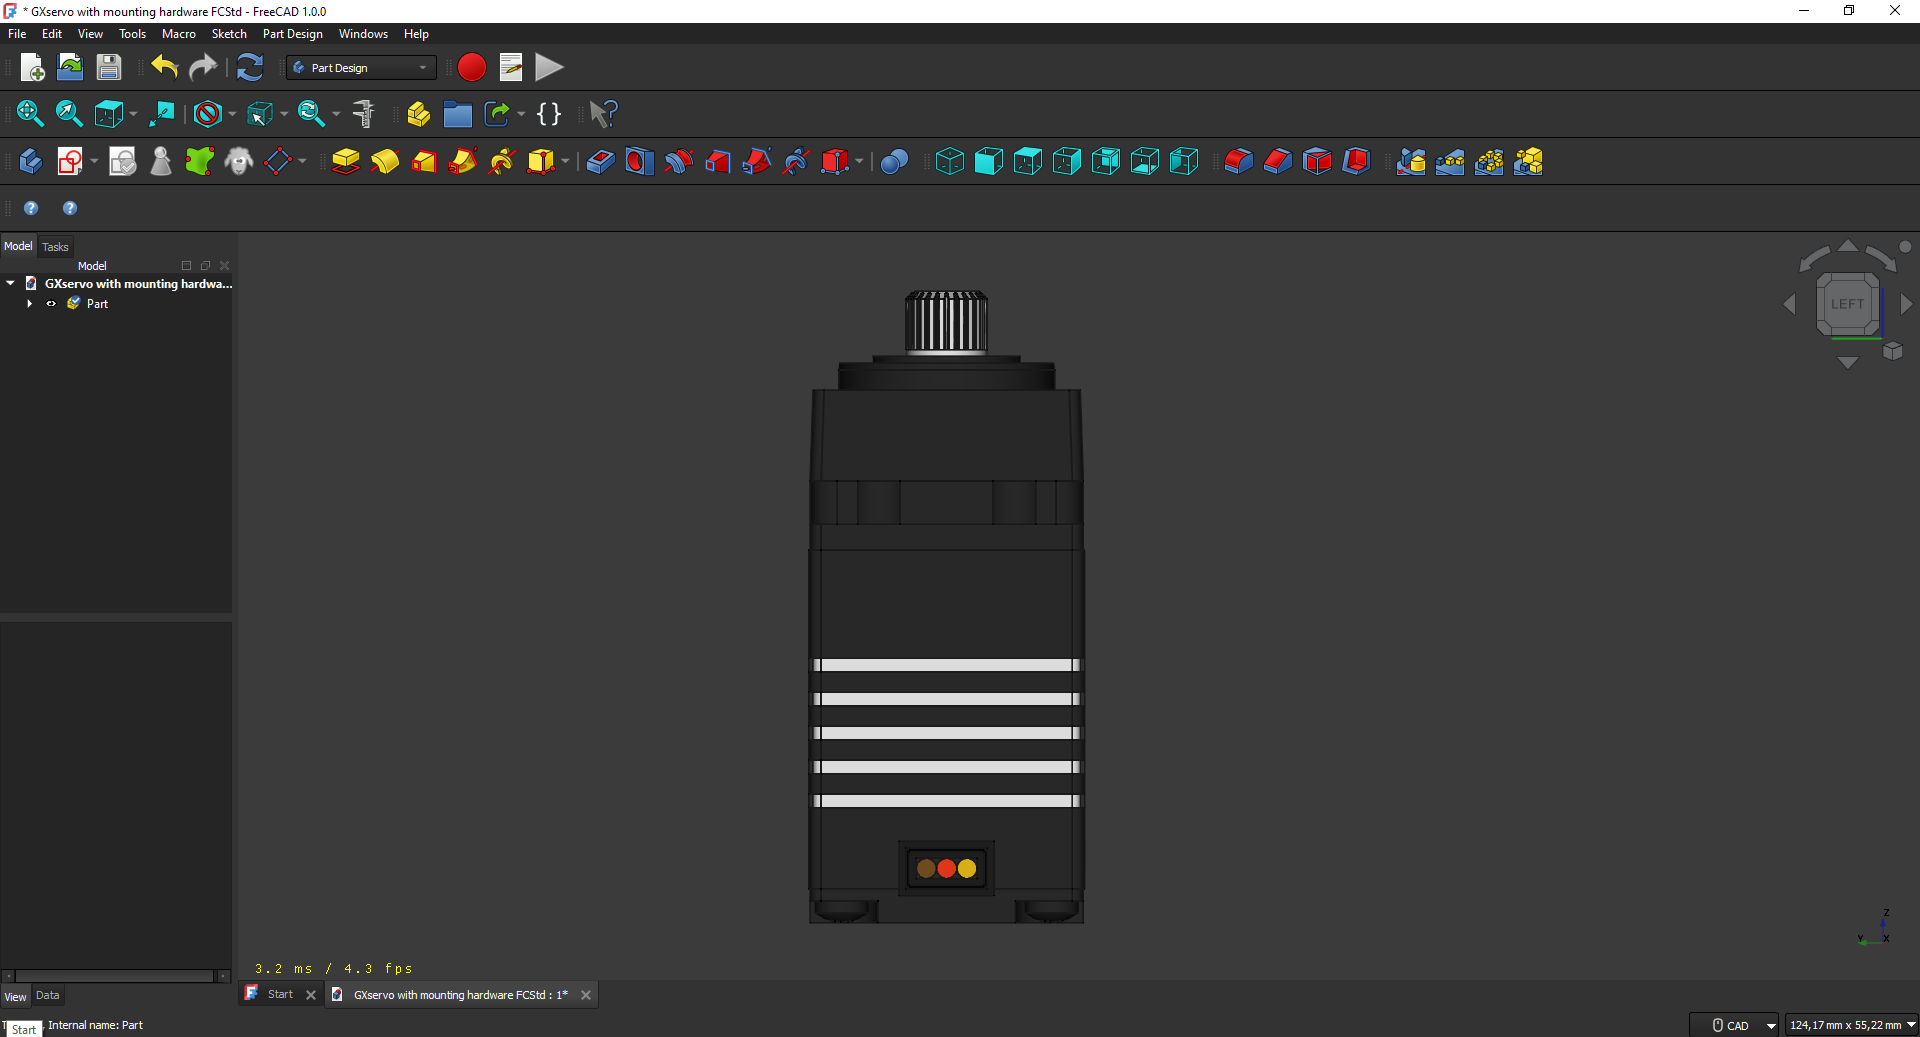Switch to the Data property tab
The width and height of the screenshot is (1920, 1037).
point(48,996)
